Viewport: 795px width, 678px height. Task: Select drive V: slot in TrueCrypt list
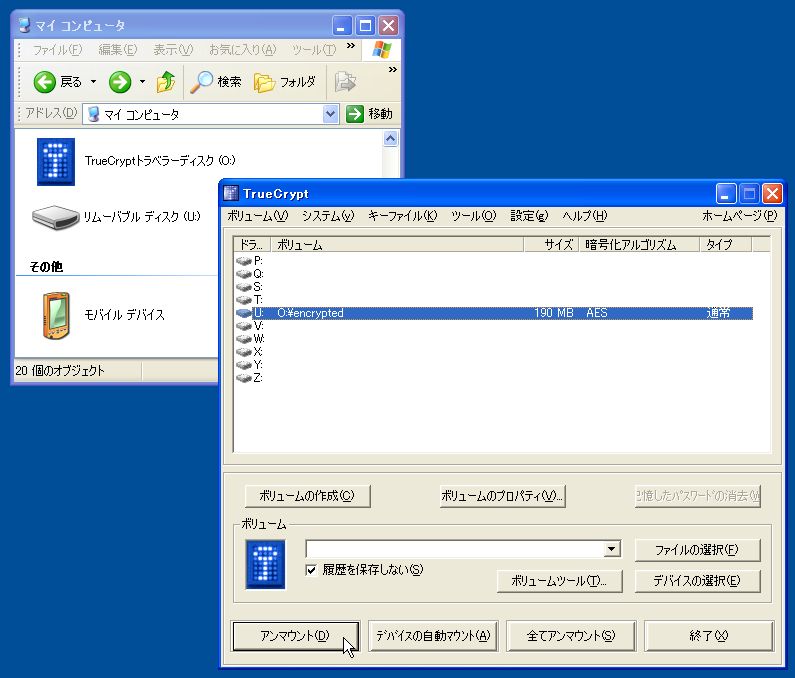tap(249, 326)
